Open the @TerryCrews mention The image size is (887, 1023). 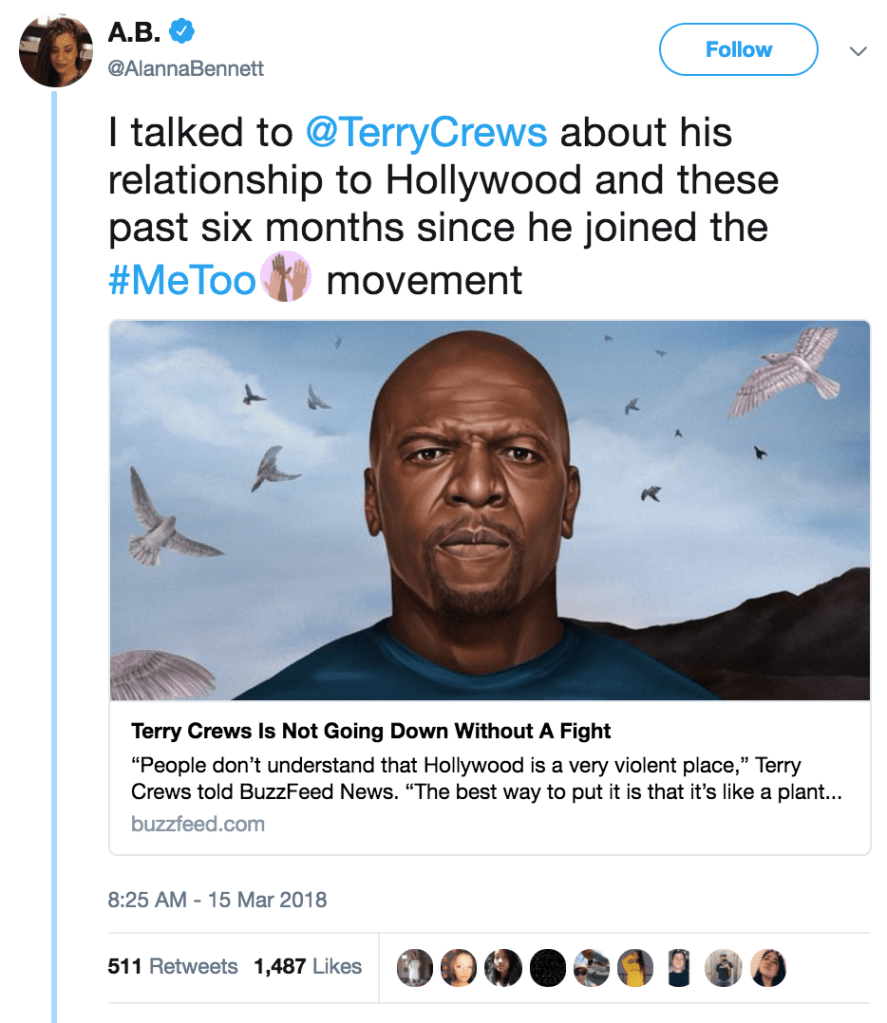coord(426,133)
